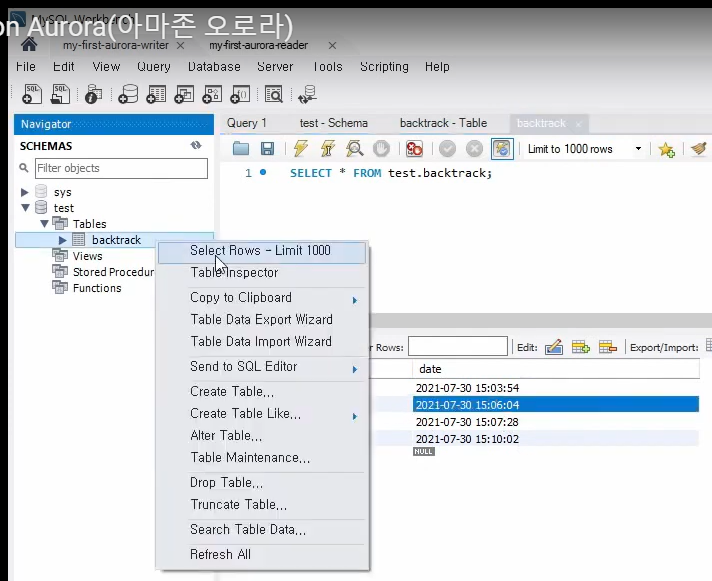This screenshot has height=581, width=712.
Task: Launch Table Data Import Wizard
Action: click(262, 341)
